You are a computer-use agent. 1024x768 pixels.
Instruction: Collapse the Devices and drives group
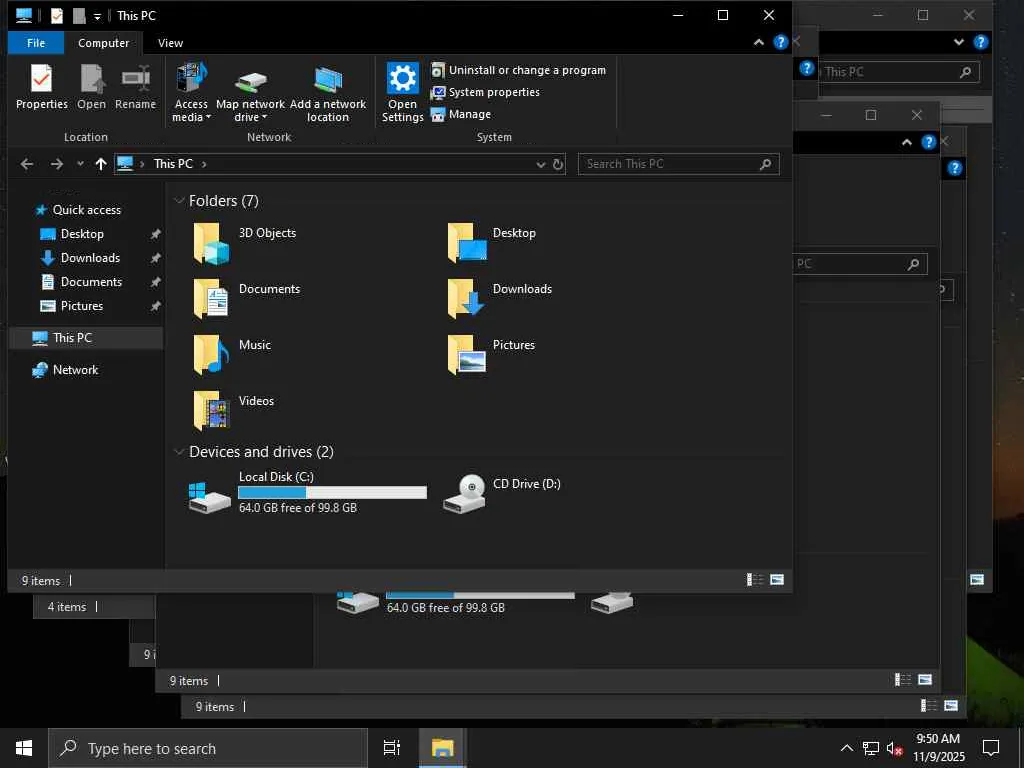(x=180, y=451)
